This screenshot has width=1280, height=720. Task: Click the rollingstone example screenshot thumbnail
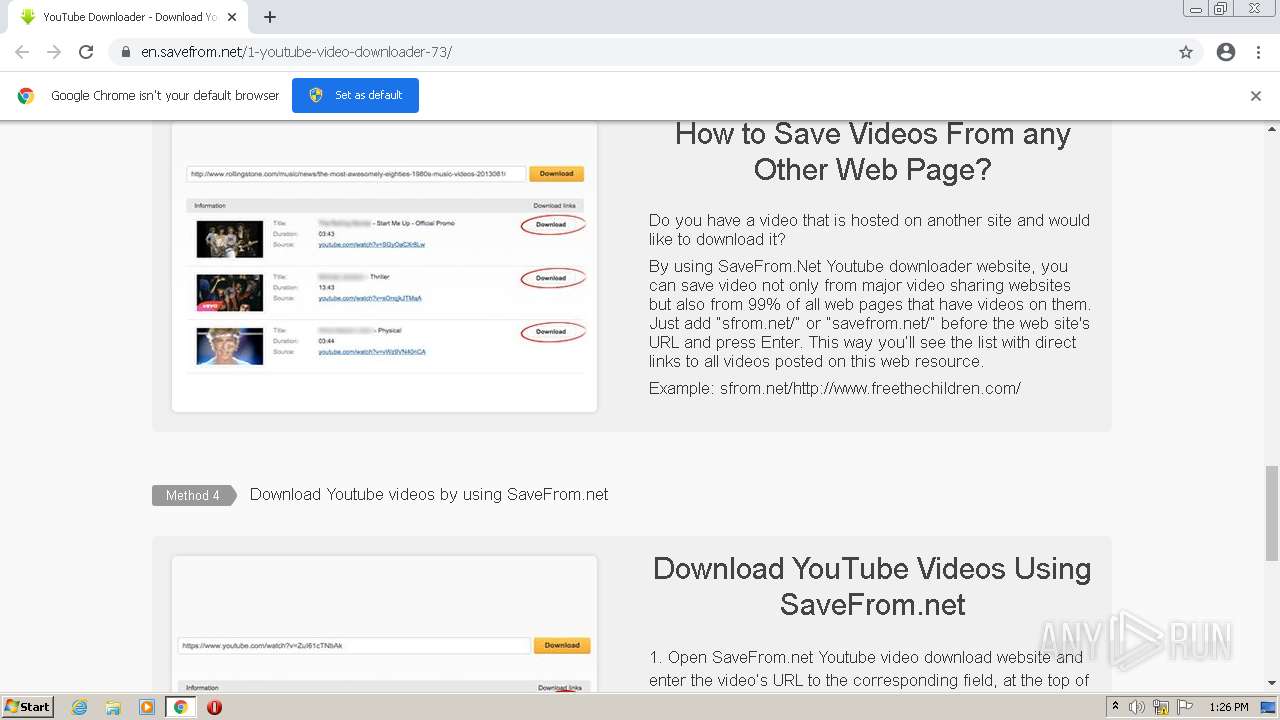click(384, 267)
